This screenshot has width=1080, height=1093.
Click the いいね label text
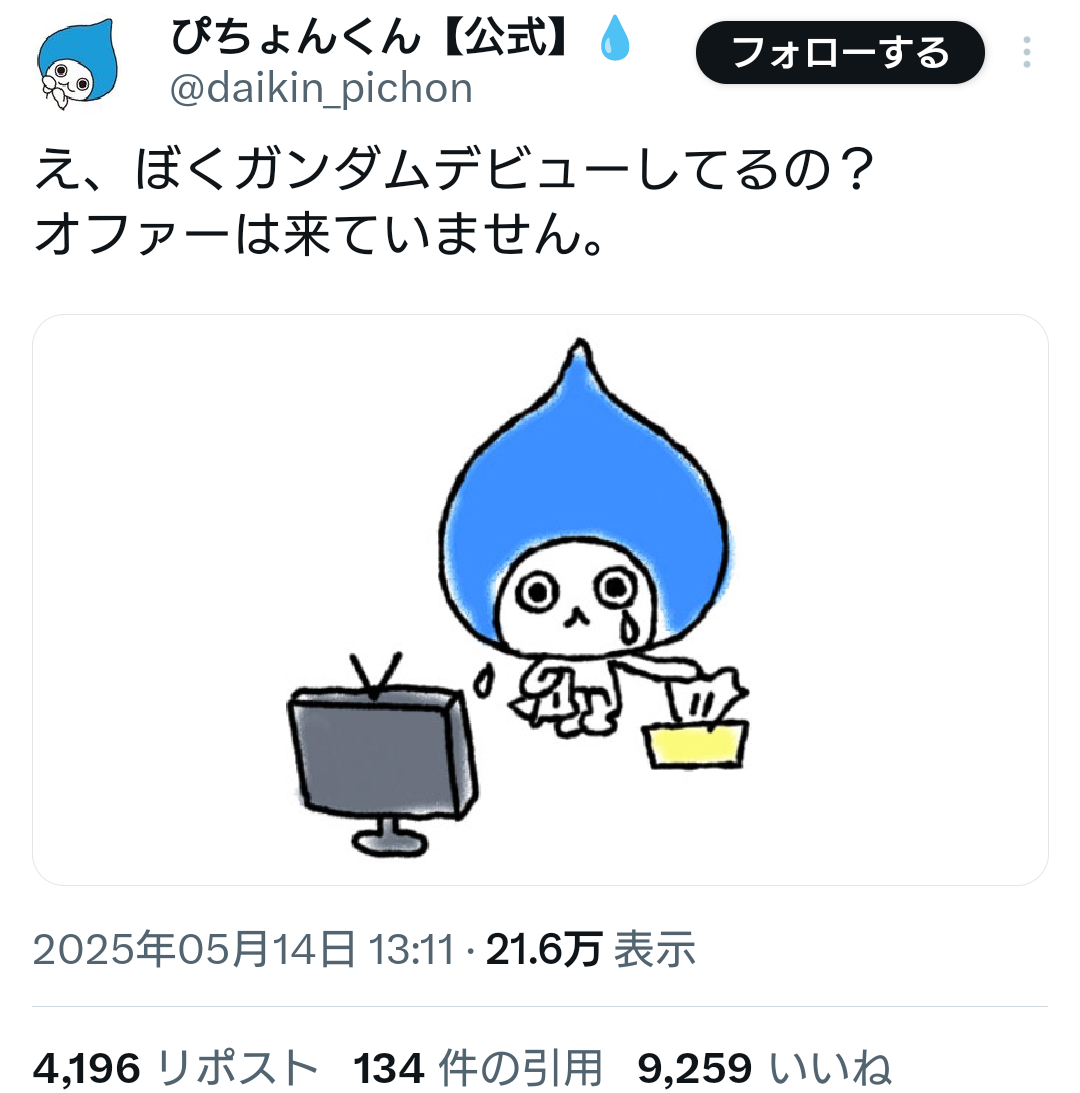click(830, 1067)
